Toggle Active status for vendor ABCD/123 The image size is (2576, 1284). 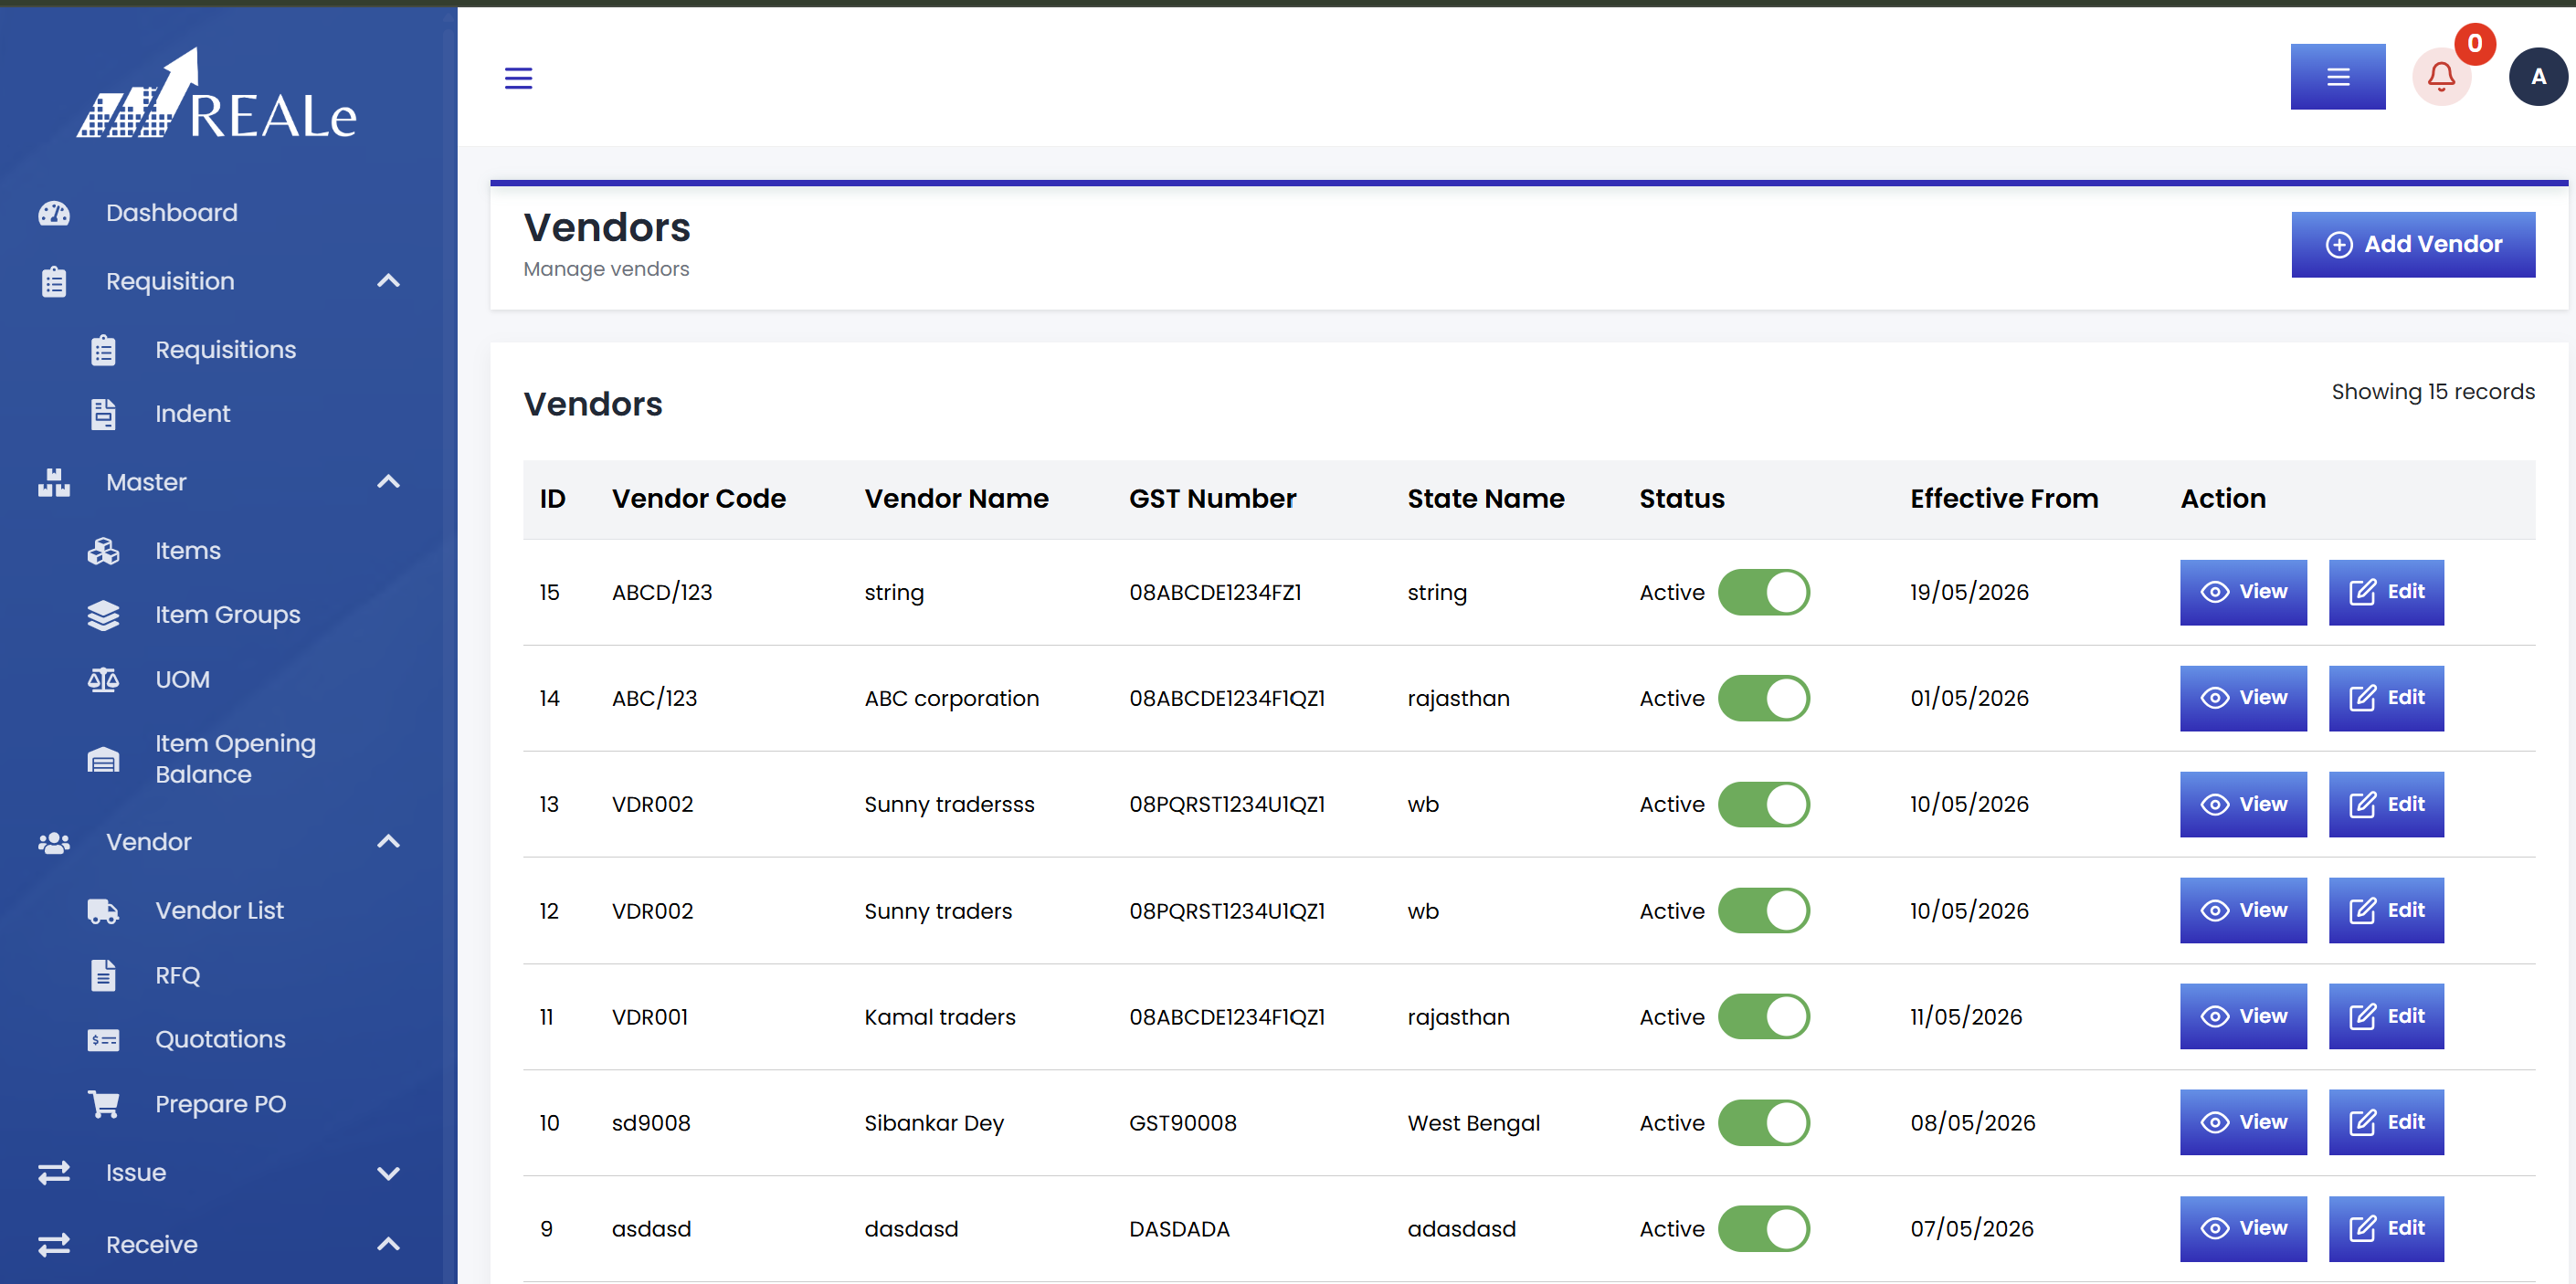[1764, 592]
